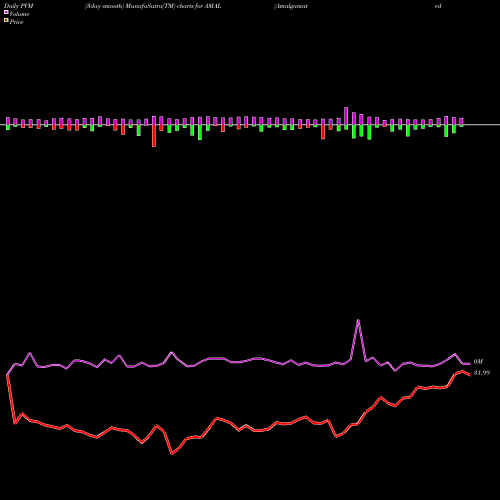This screenshot has height=500, width=500.
Task: Select the 'Daily PVM' title text
Action: pyautogui.click(x=19, y=6)
